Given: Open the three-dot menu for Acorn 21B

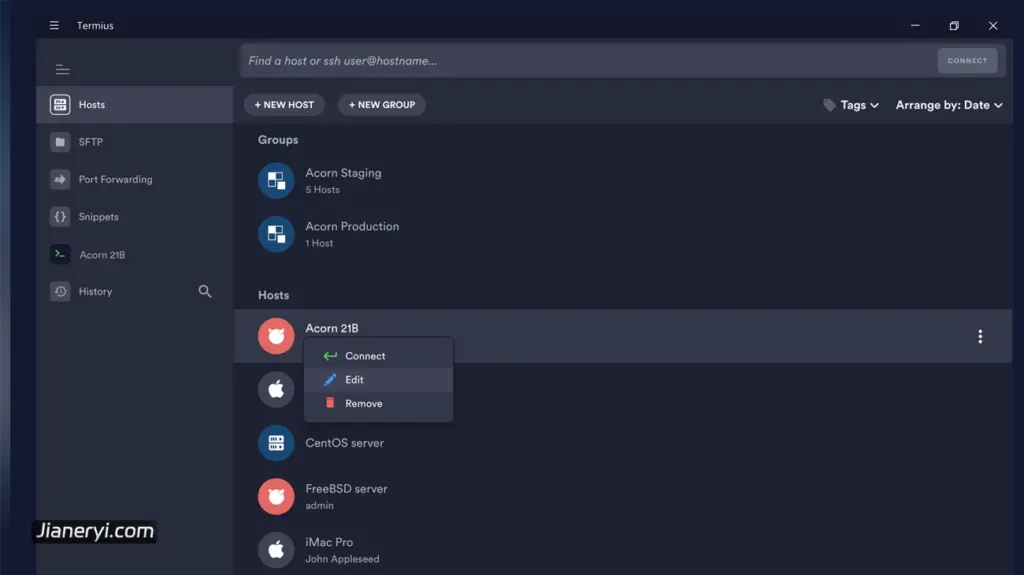Looking at the screenshot, I should (980, 337).
